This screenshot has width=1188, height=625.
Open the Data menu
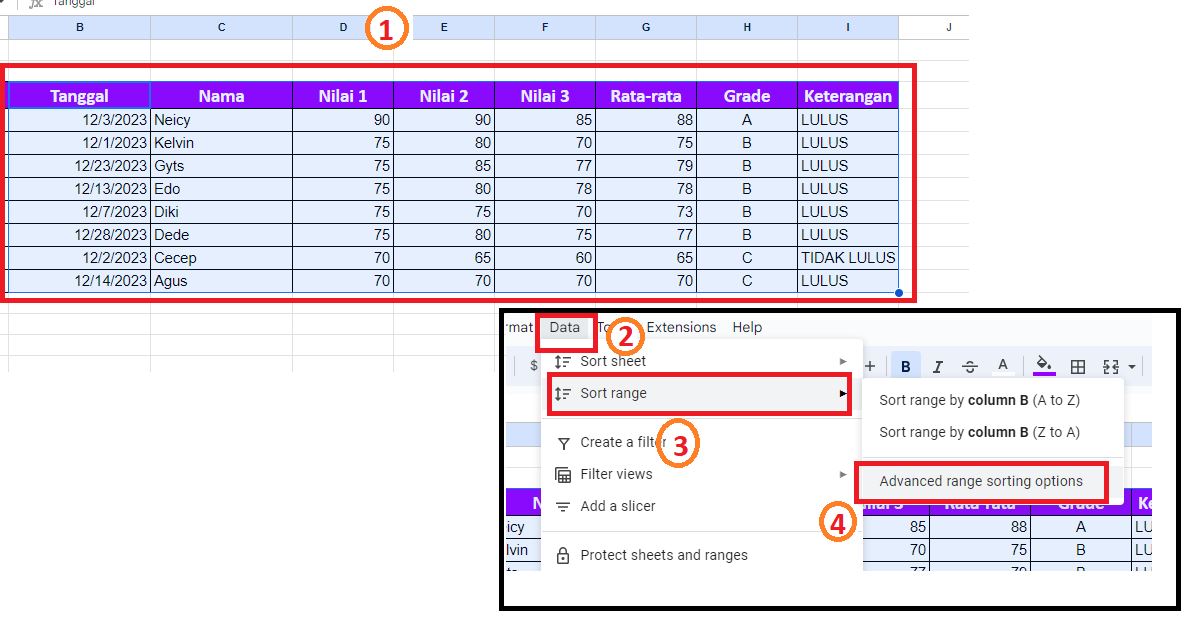tap(564, 327)
